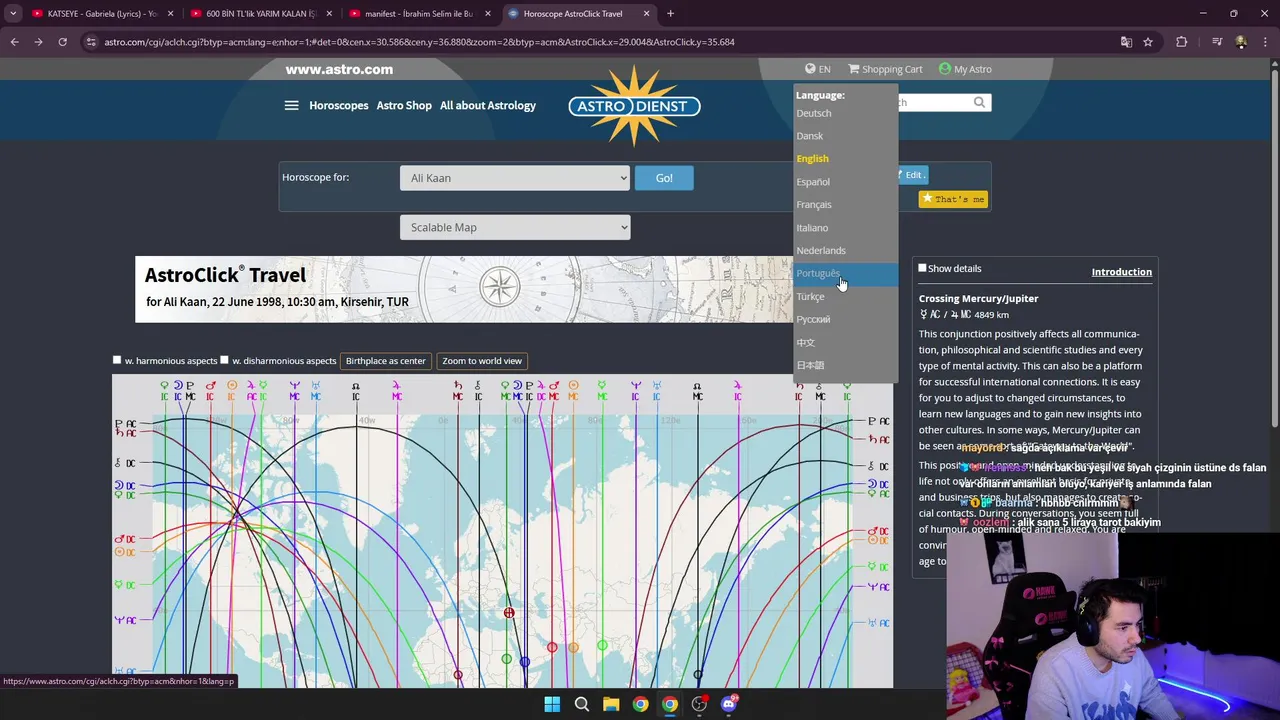Open the Chrome three-dot menu
Viewport: 1280px width, 720px height.
(1264, 42)
